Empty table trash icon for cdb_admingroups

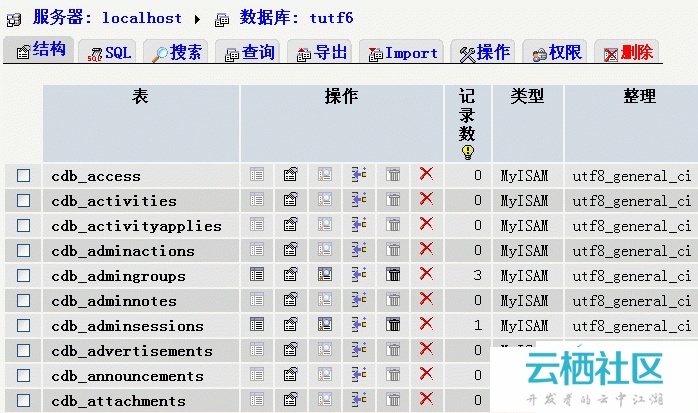393,274
